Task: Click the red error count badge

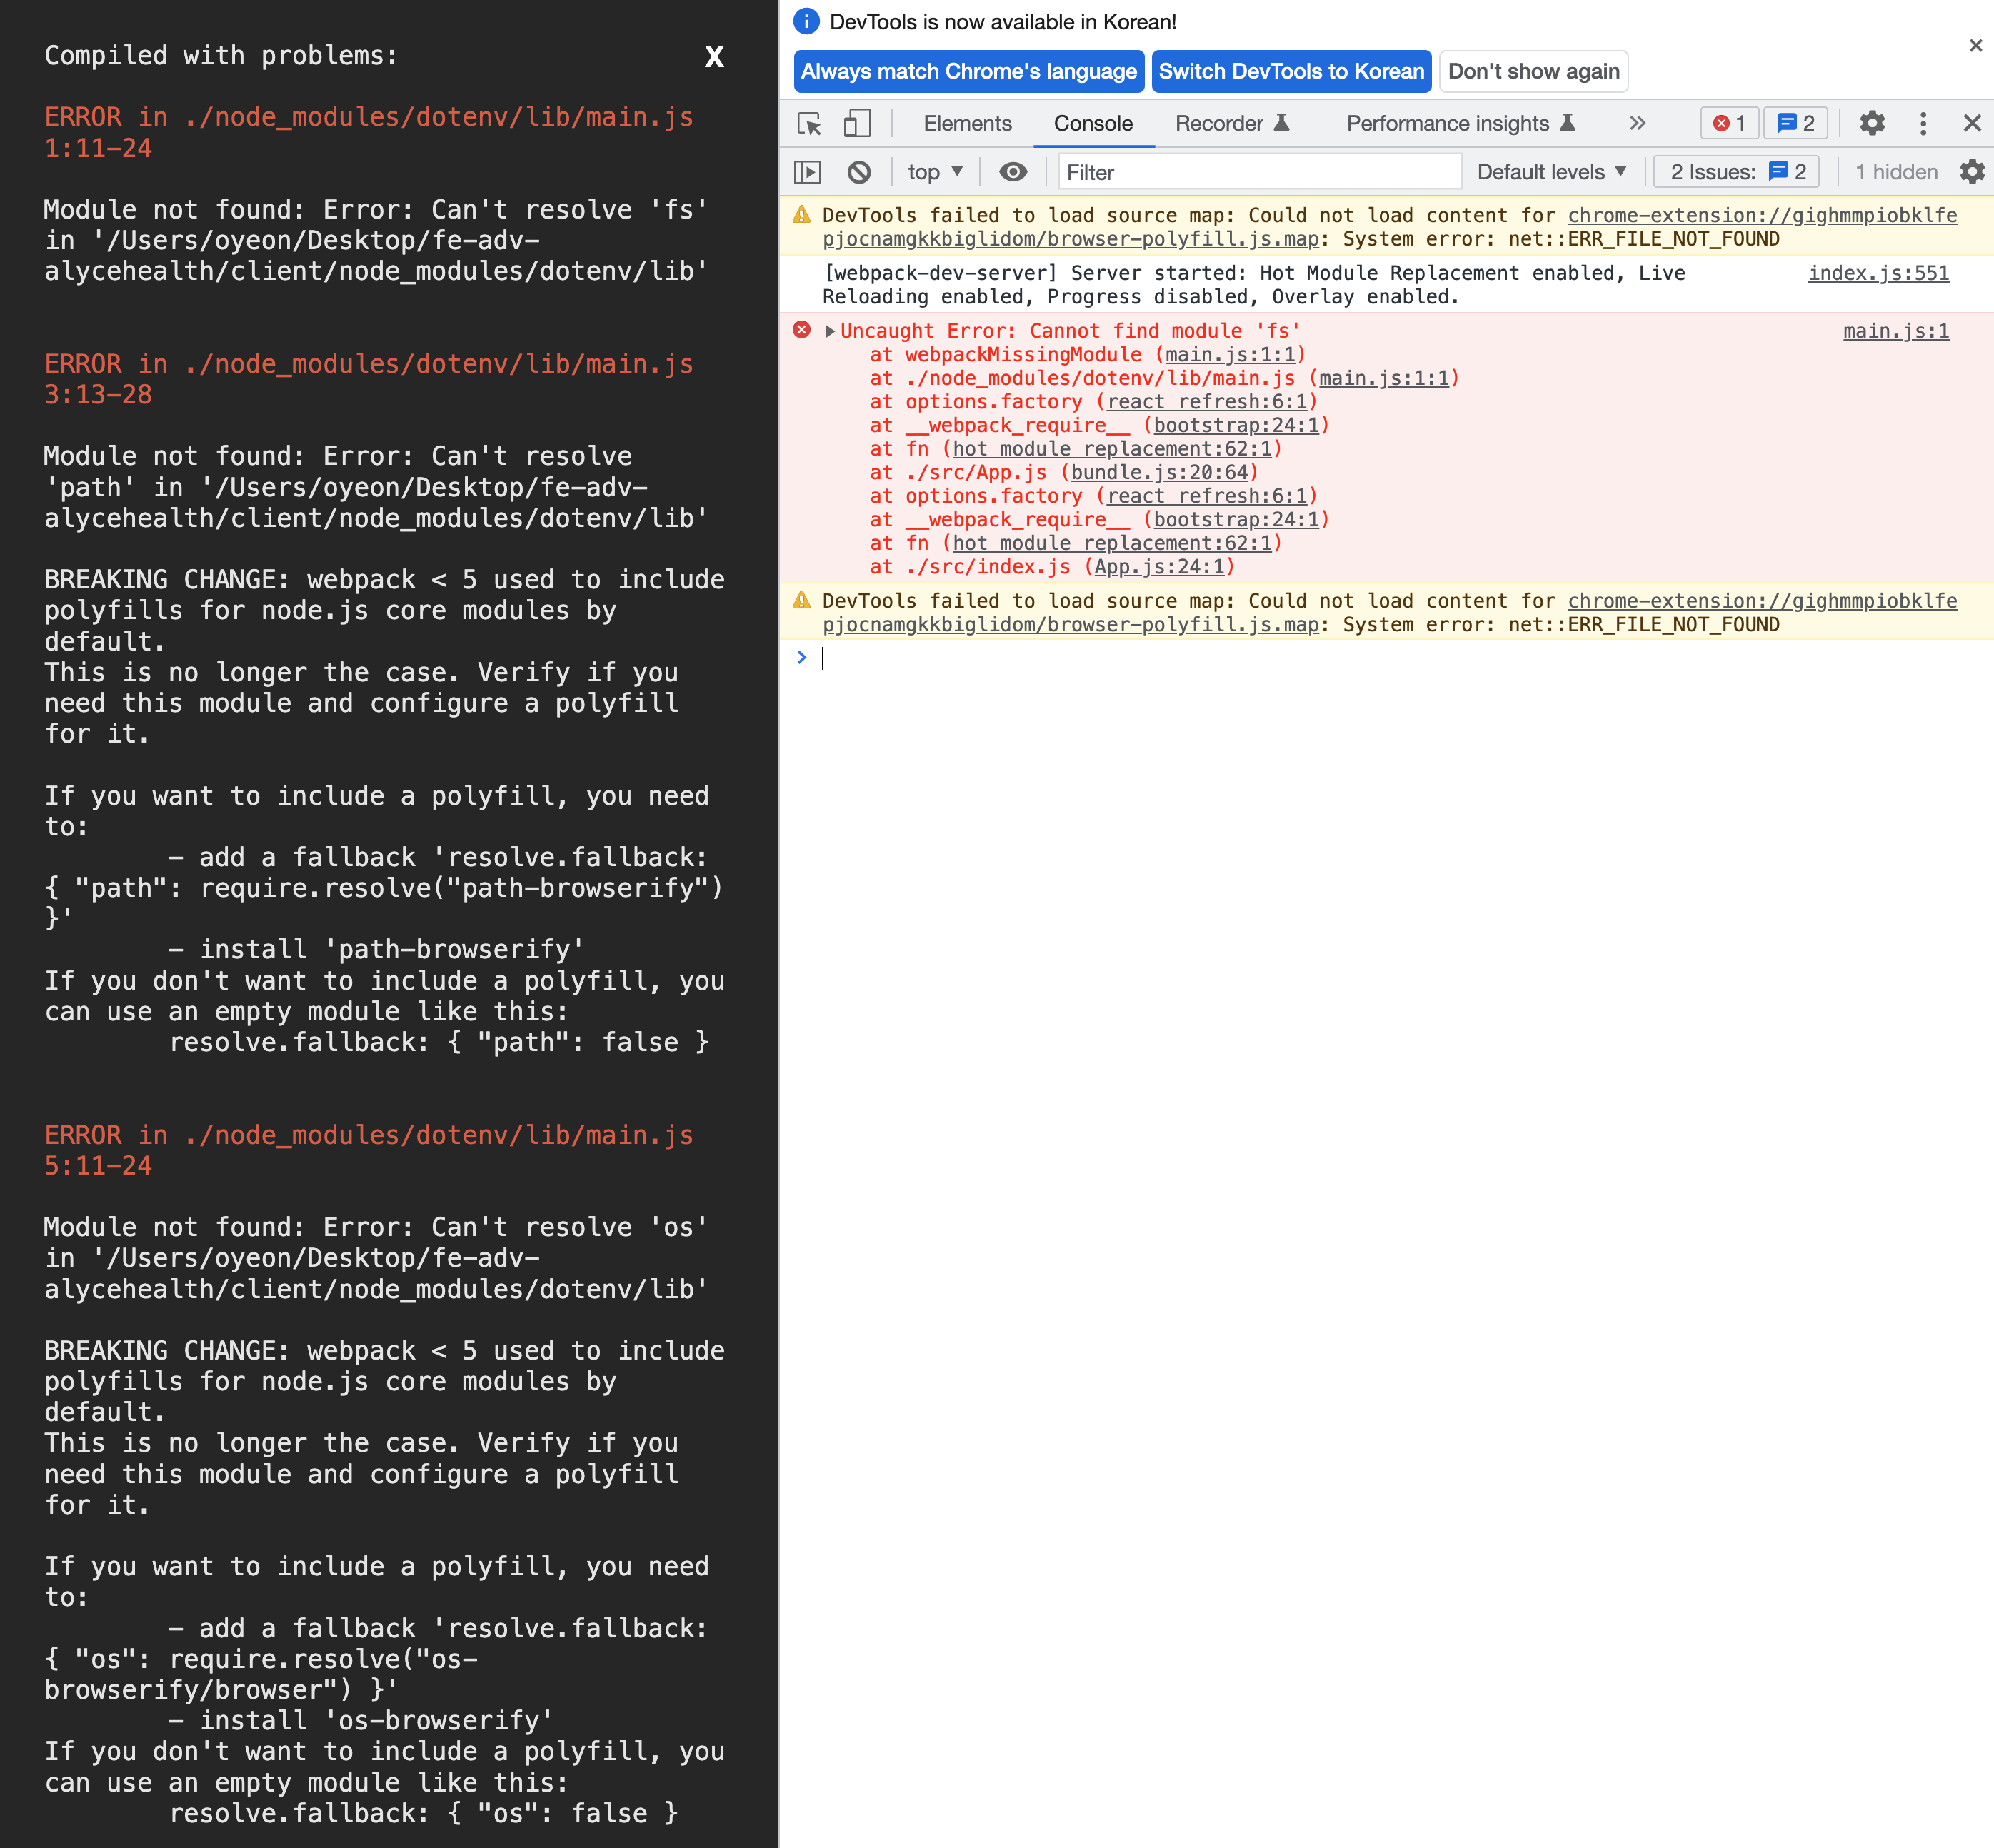Action: (1729, 123)
